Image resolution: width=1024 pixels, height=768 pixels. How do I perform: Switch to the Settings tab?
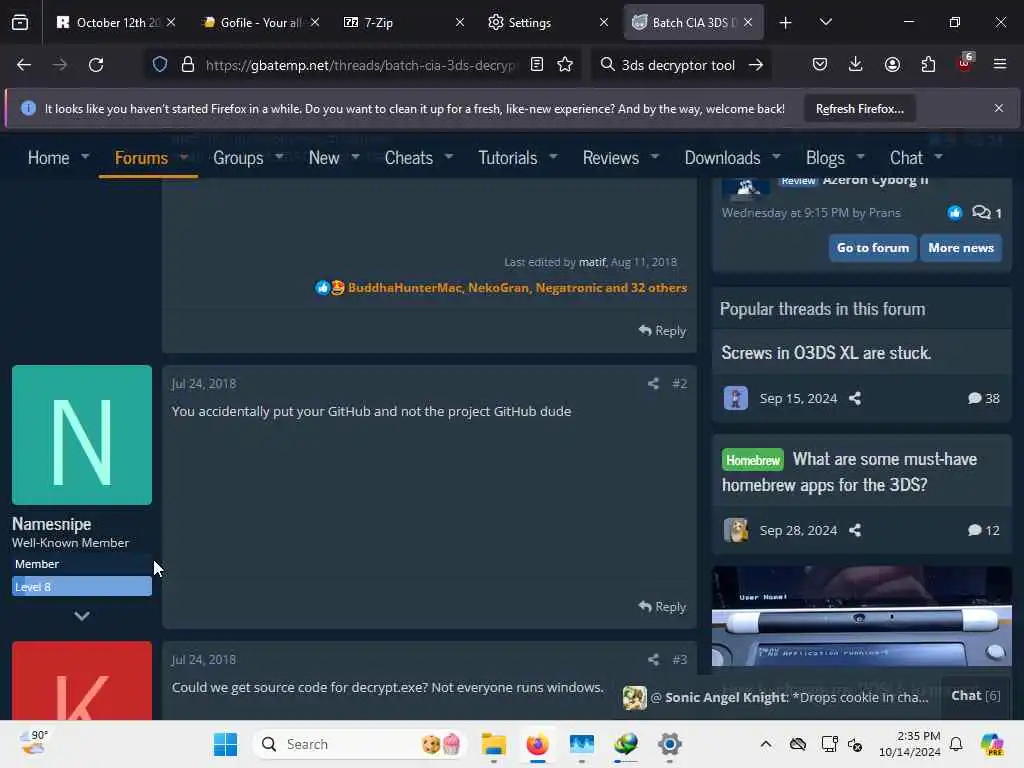[549, 23]
